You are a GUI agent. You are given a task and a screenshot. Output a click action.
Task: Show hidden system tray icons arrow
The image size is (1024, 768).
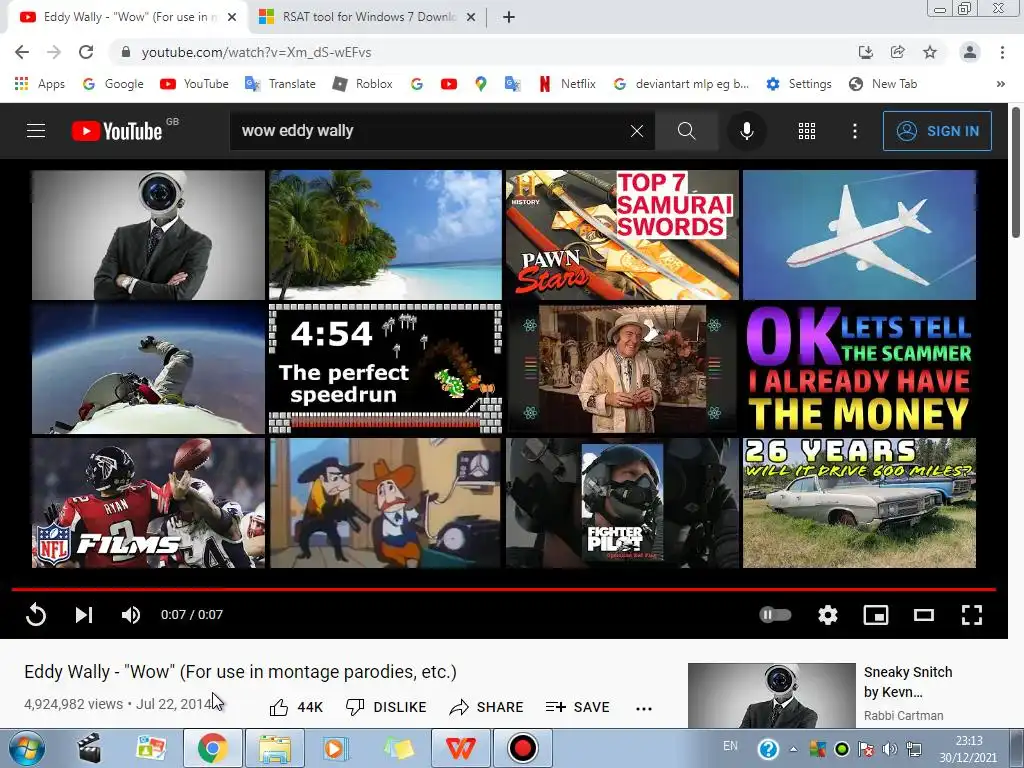click(793, 749)
